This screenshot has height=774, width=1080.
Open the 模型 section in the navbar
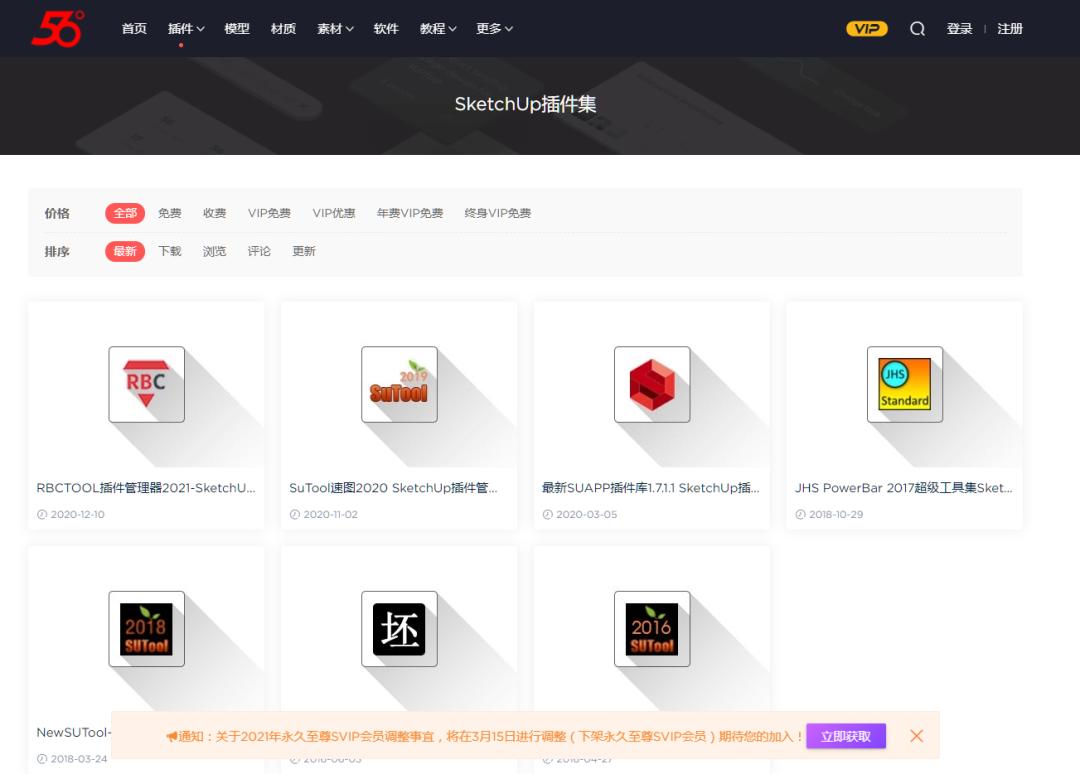pos(236,28)
